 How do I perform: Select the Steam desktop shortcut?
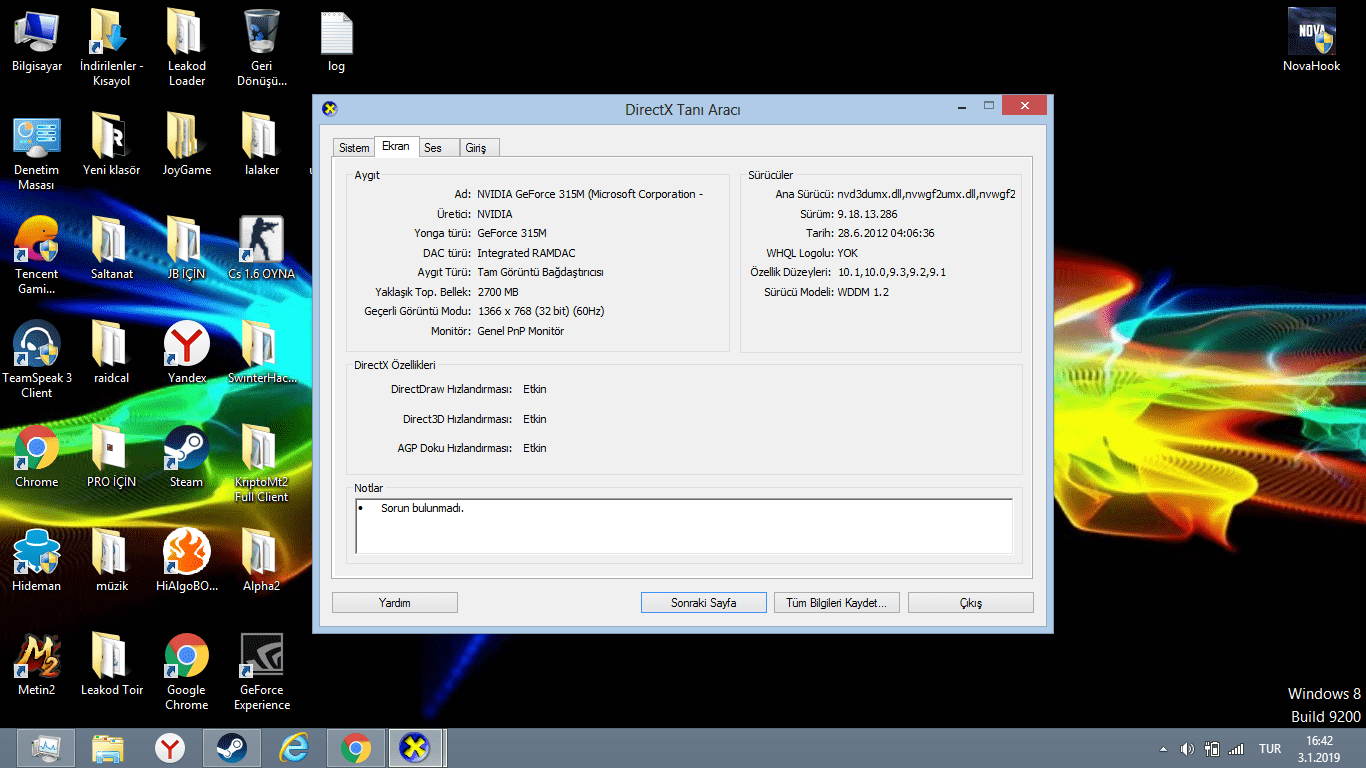[x=186, y=457]
